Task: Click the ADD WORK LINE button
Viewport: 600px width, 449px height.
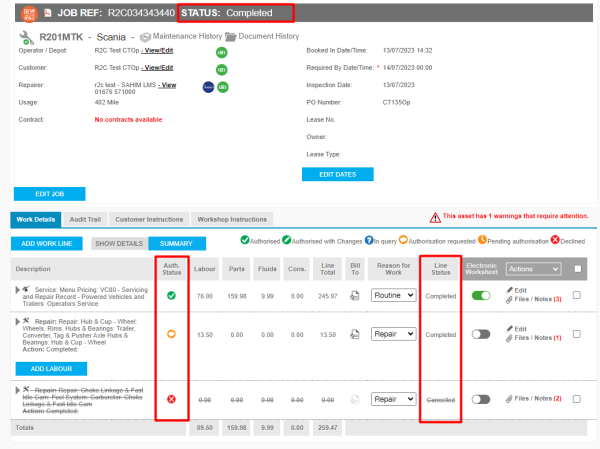Action: (47, 243)
